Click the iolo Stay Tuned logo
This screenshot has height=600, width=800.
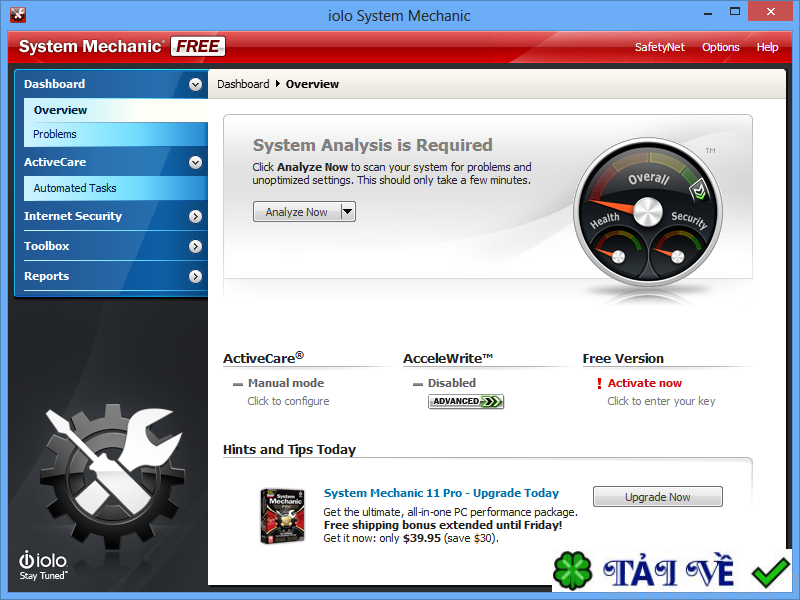click(x=44, y=565)
